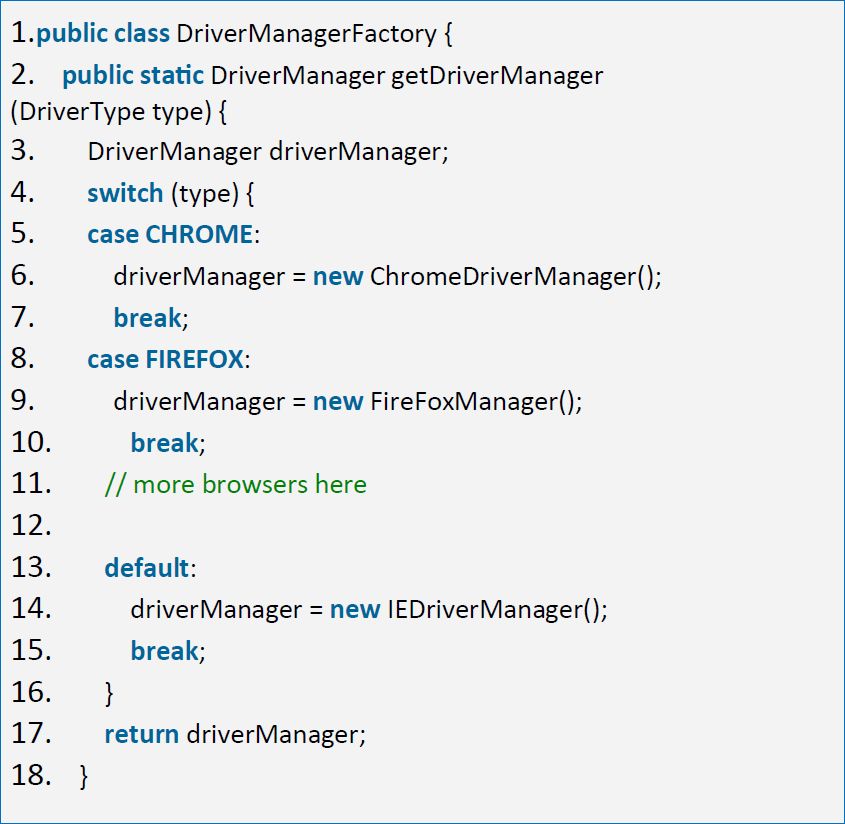Click the 'public static' keywords on line 2
845x824 pixels.
(x=133, y=76)
